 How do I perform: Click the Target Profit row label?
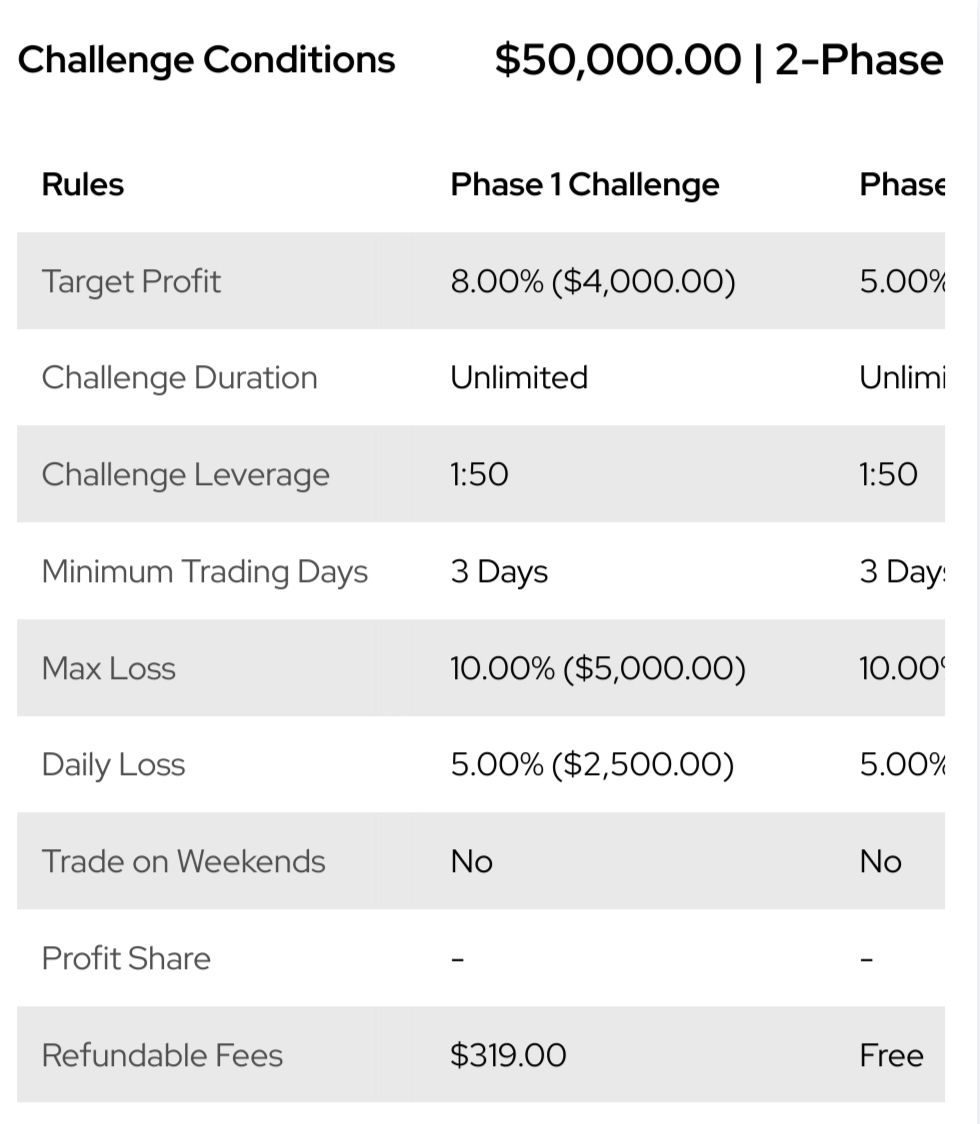131,281
